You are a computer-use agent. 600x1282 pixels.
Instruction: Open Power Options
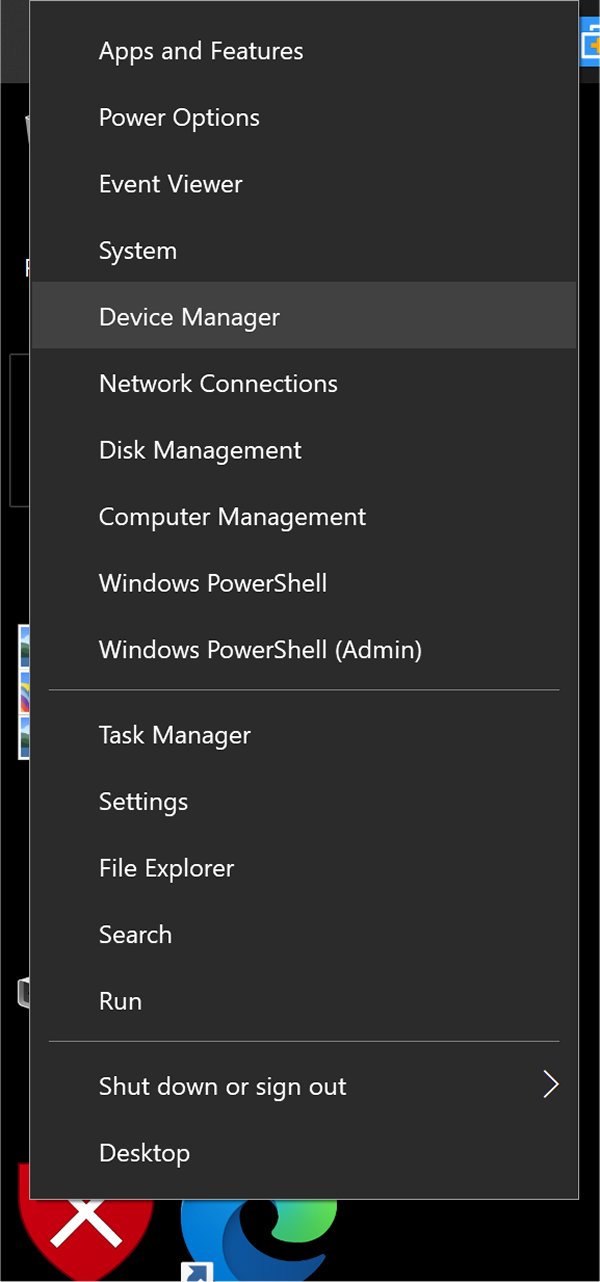click(178, 117)
